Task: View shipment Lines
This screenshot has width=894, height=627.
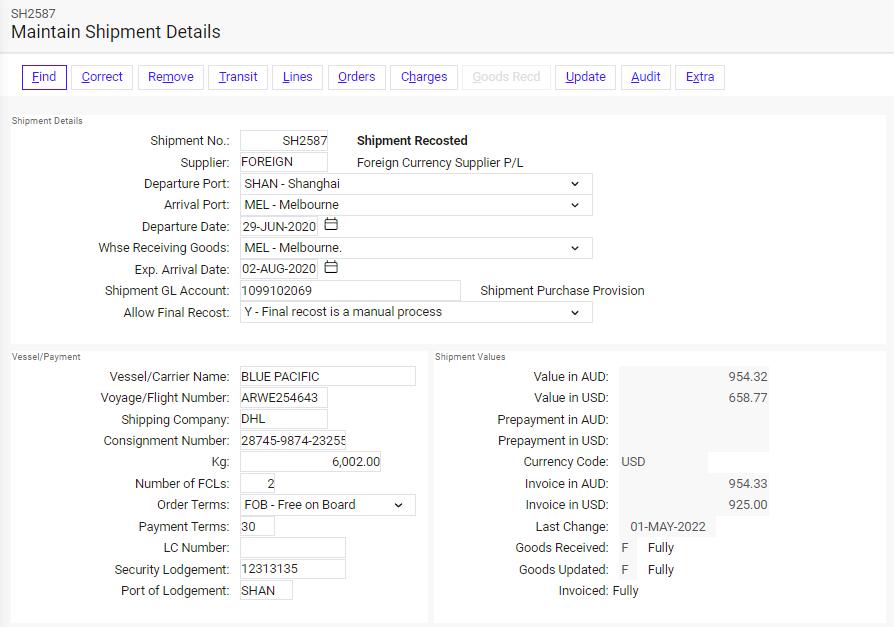Action: click(297, 76)
